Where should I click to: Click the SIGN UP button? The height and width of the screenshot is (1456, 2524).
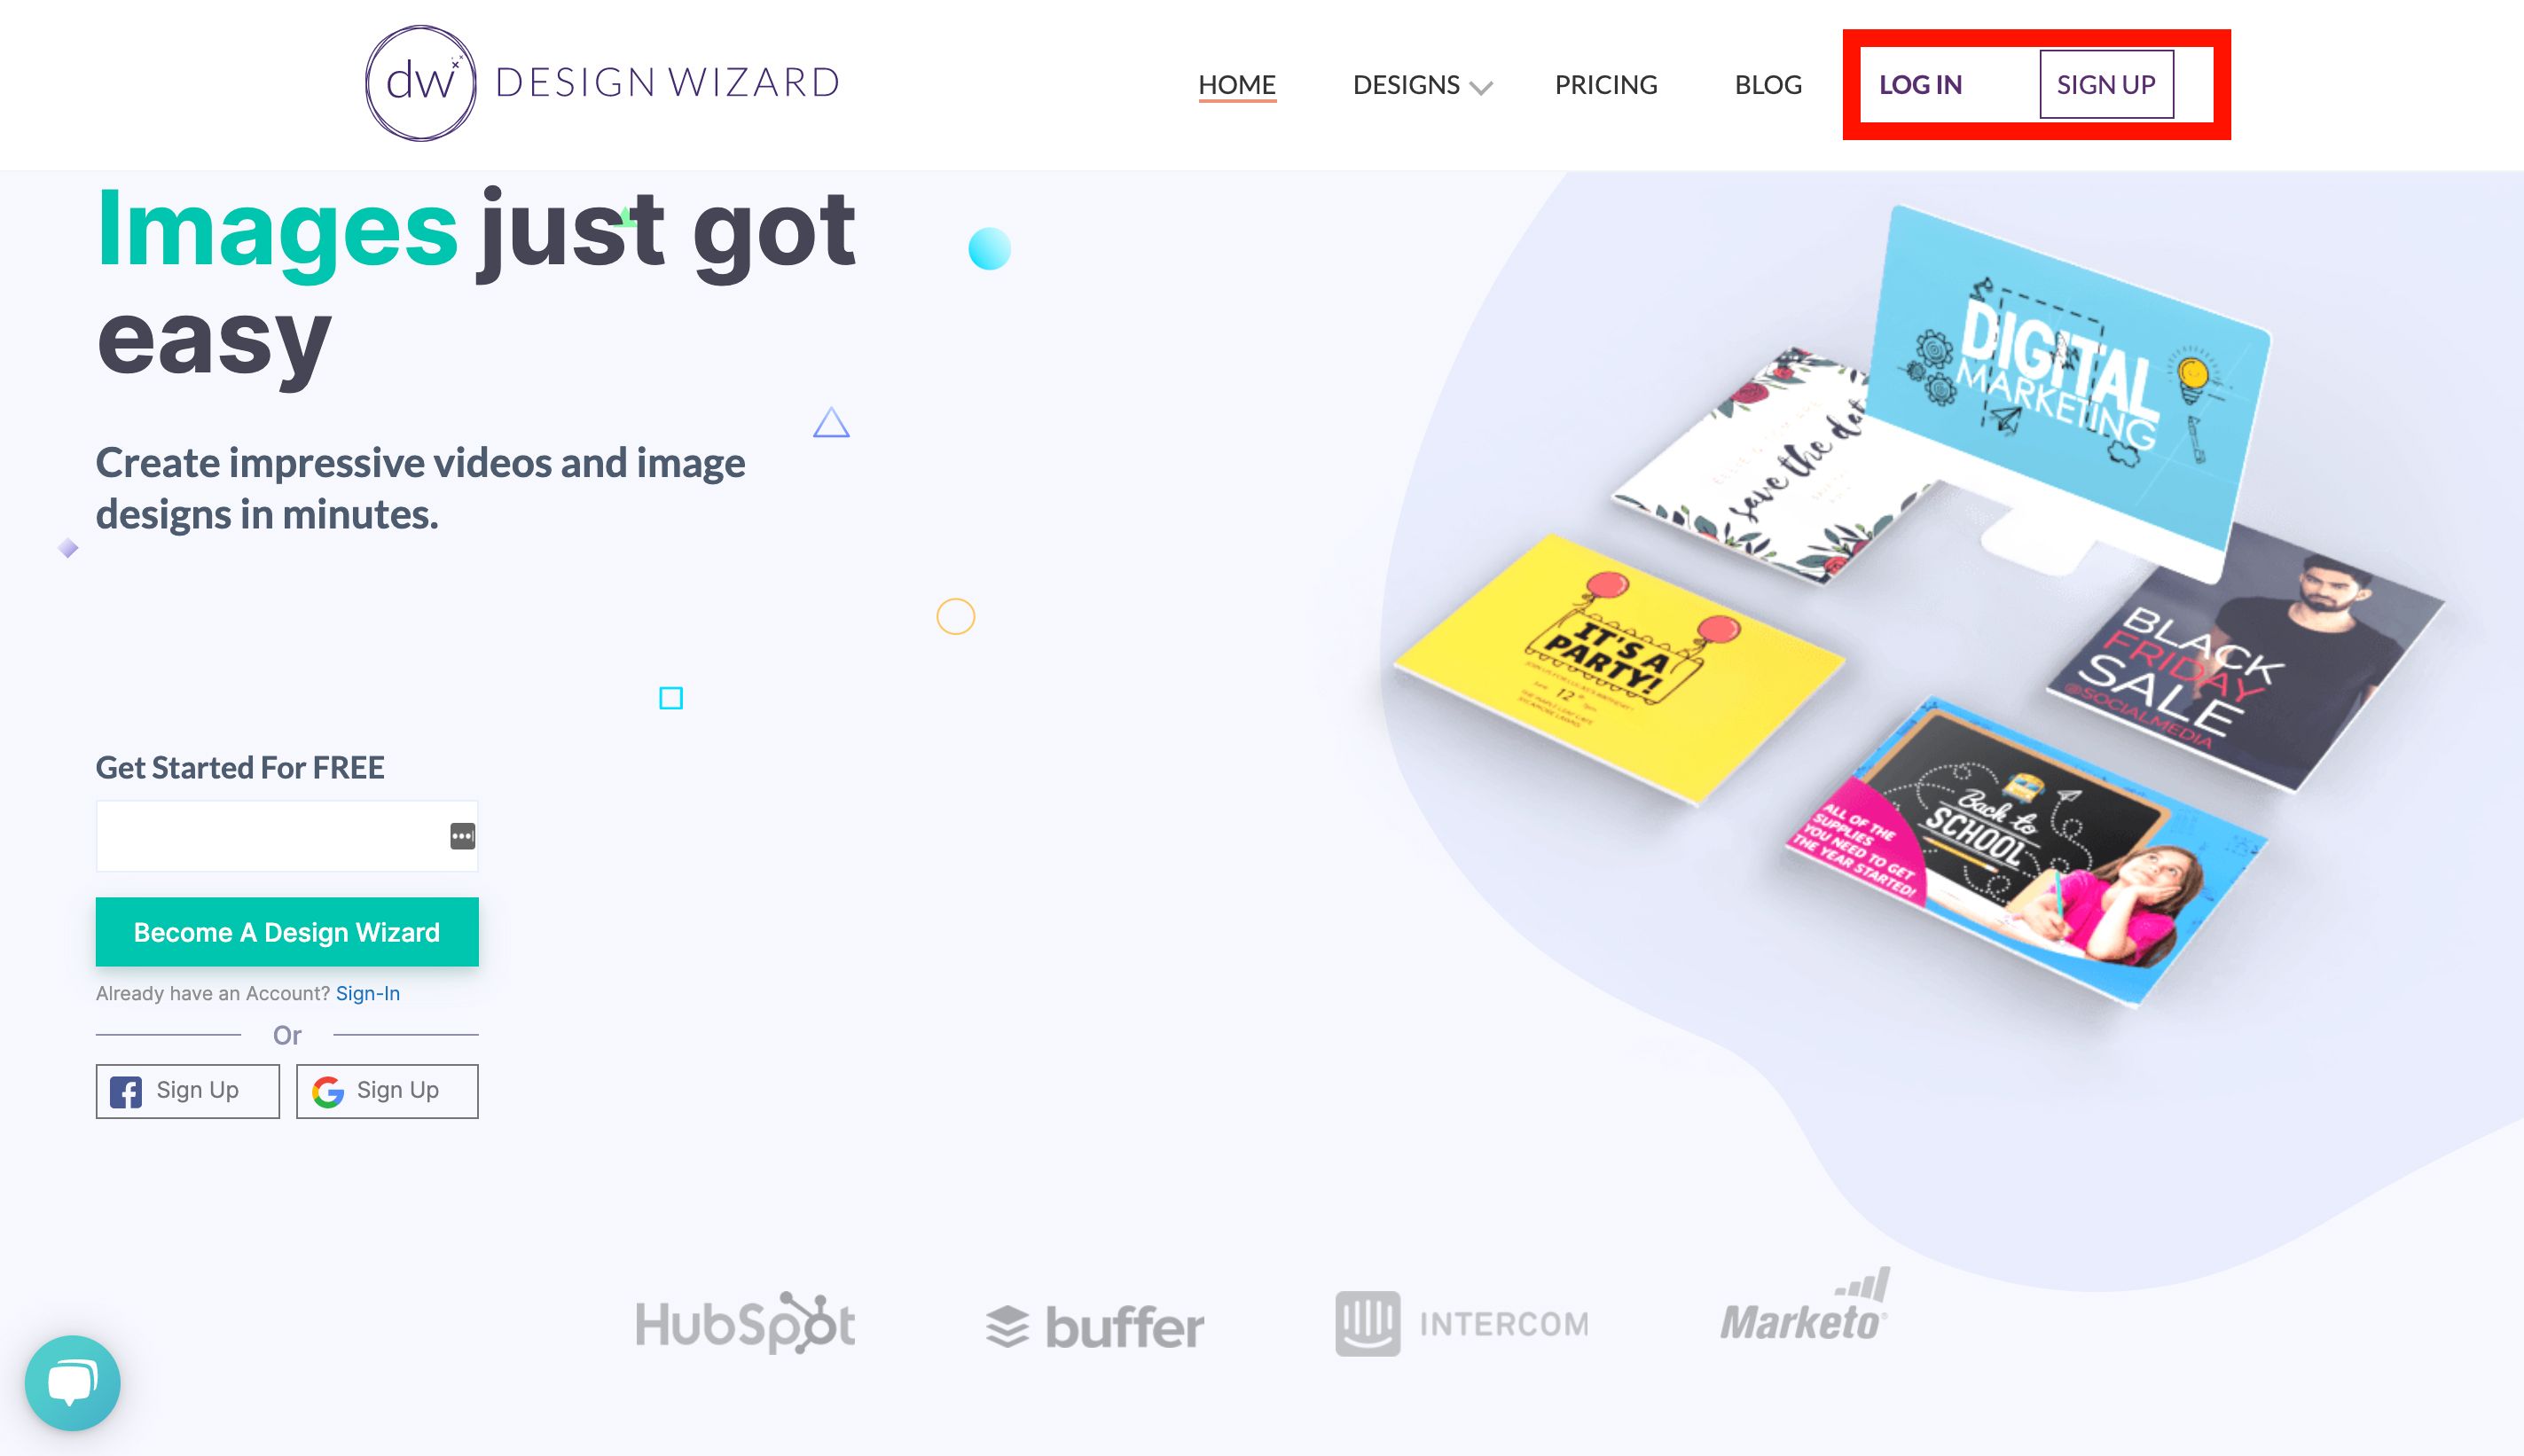click(x=2106, y=82)
